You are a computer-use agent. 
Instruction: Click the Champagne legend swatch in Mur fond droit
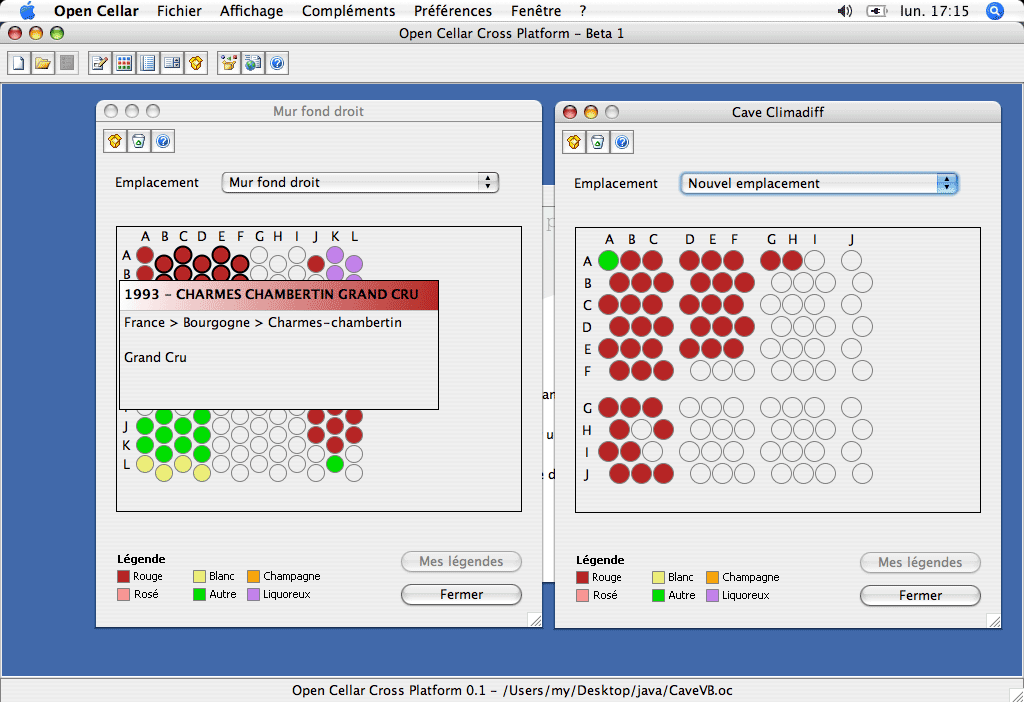pos(253,577)
